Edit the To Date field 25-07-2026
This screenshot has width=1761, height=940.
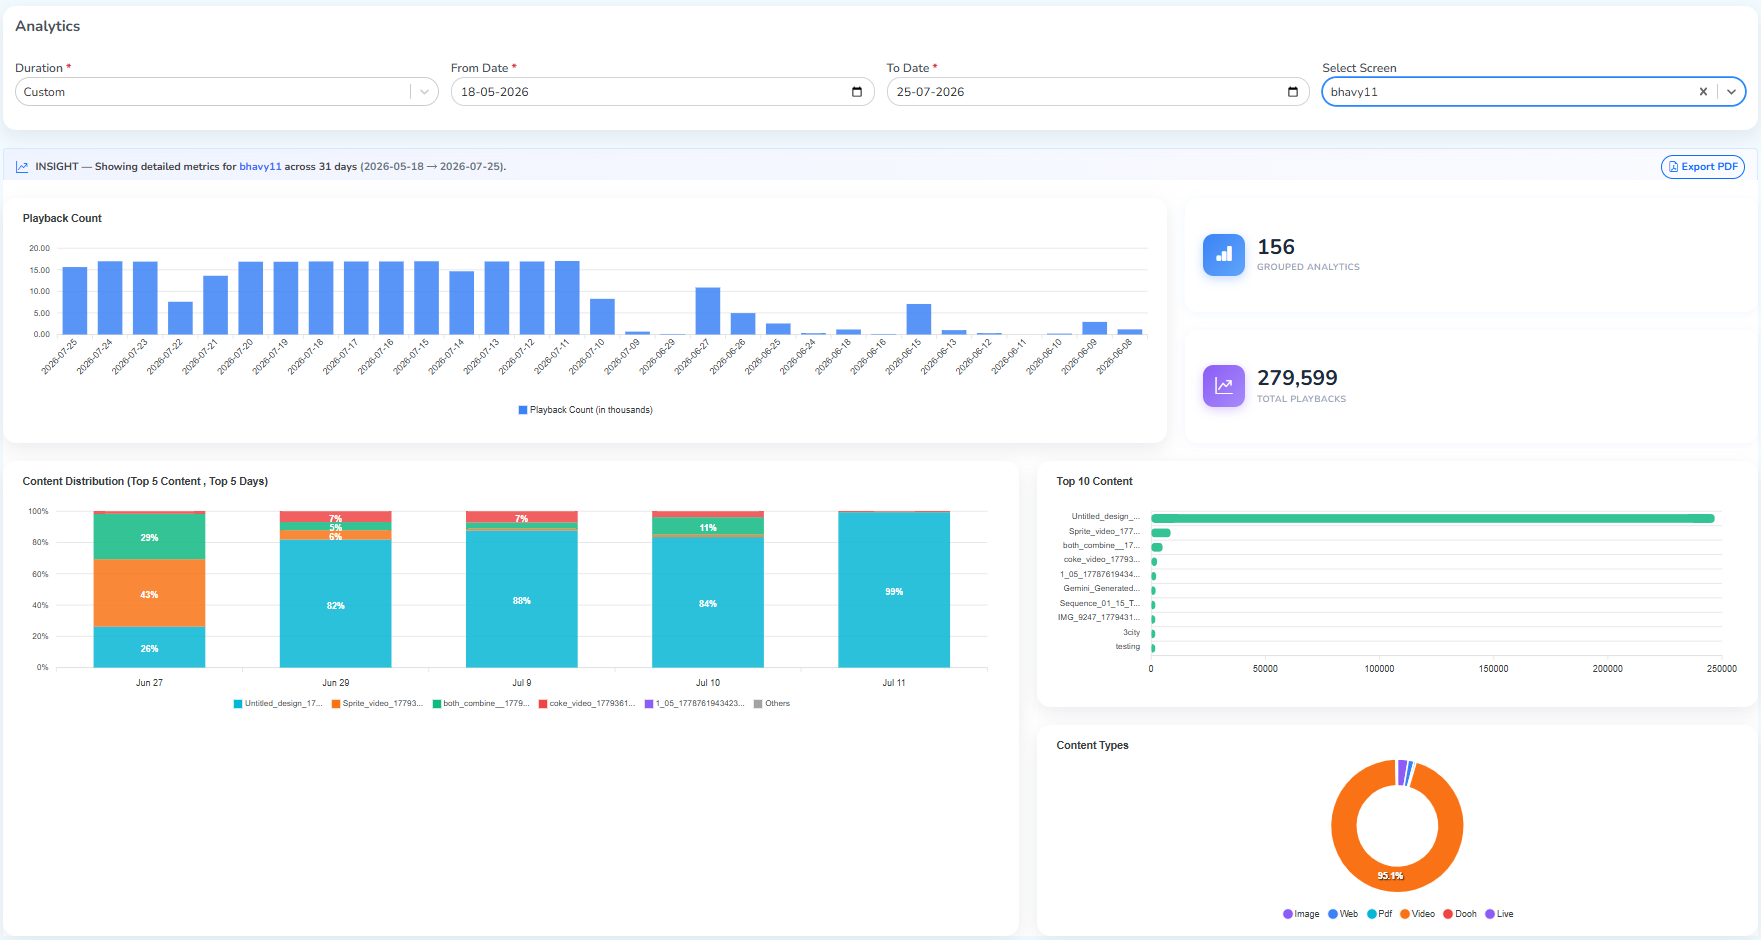coord(1098,92)
